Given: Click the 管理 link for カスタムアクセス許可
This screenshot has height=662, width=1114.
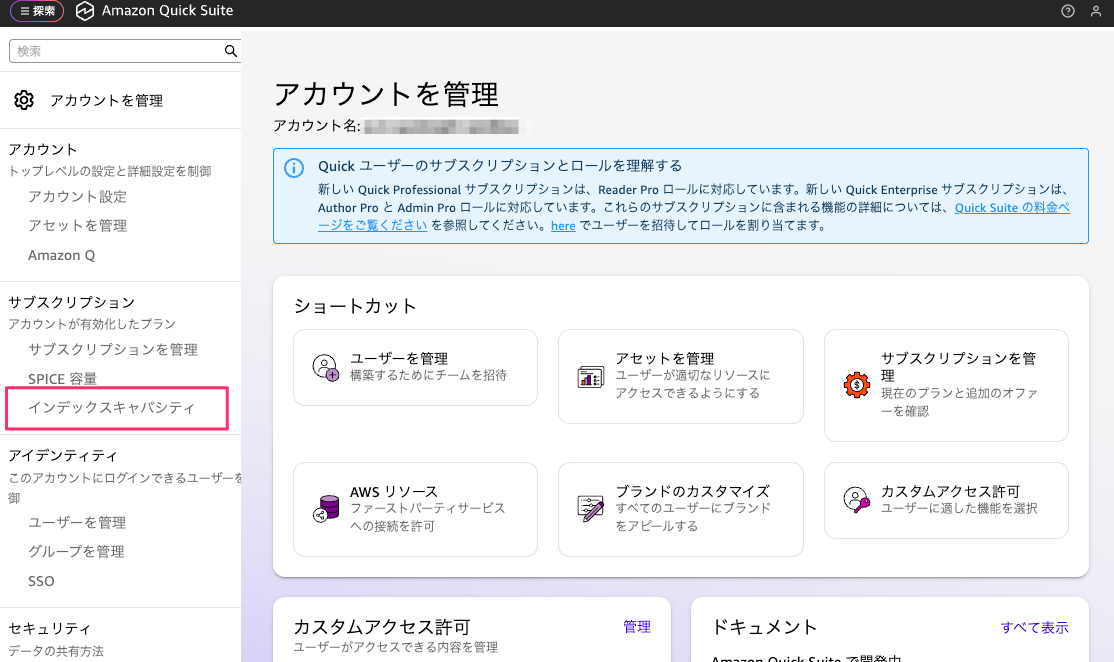Looking at the screenshot, I should pos(636,627).
